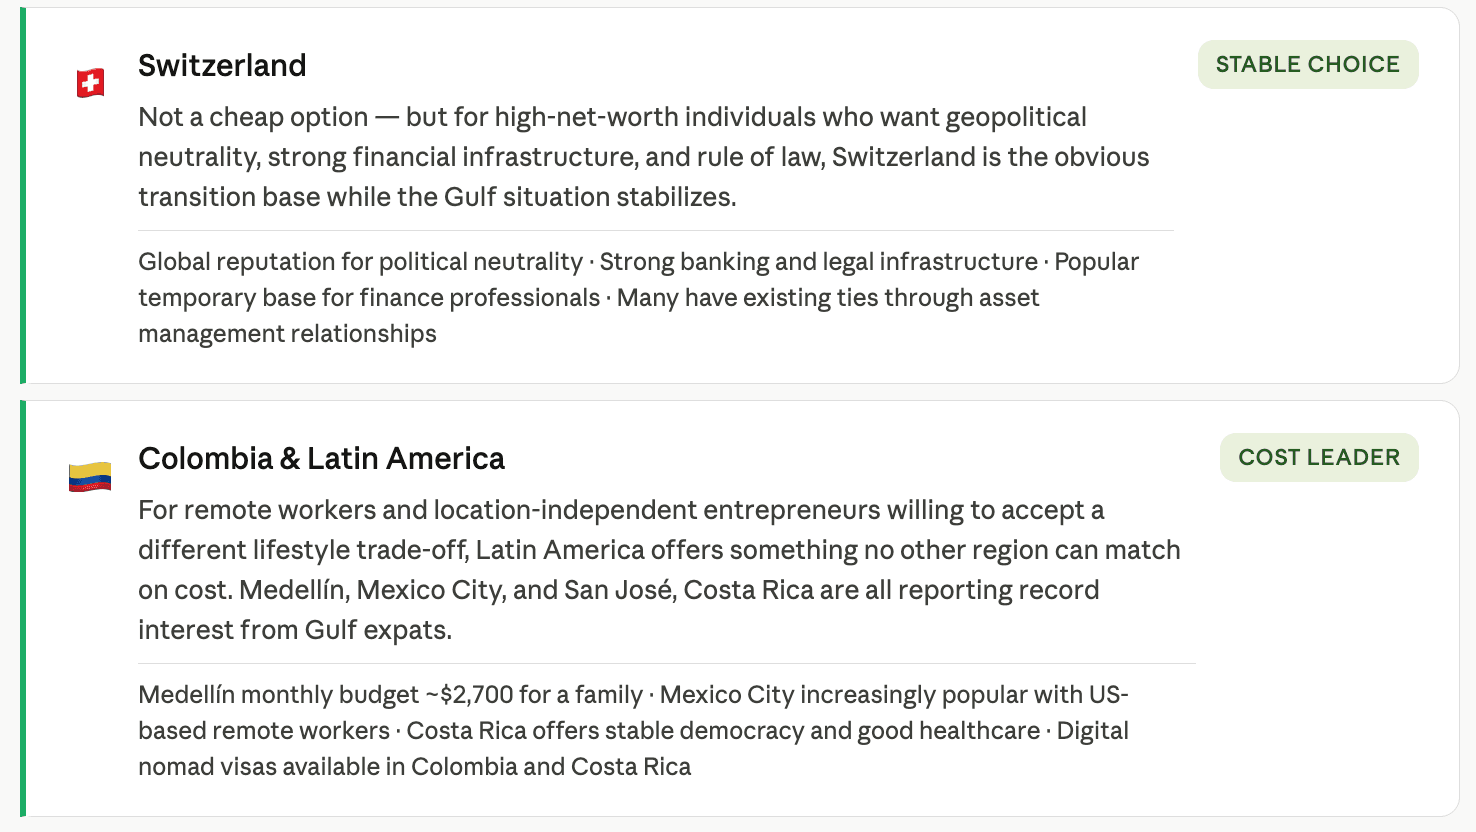Image resolution: width=1476 pixels, height=832 pixels.
Task: Open the Colombia & Latin America heading
Action: 321,458
